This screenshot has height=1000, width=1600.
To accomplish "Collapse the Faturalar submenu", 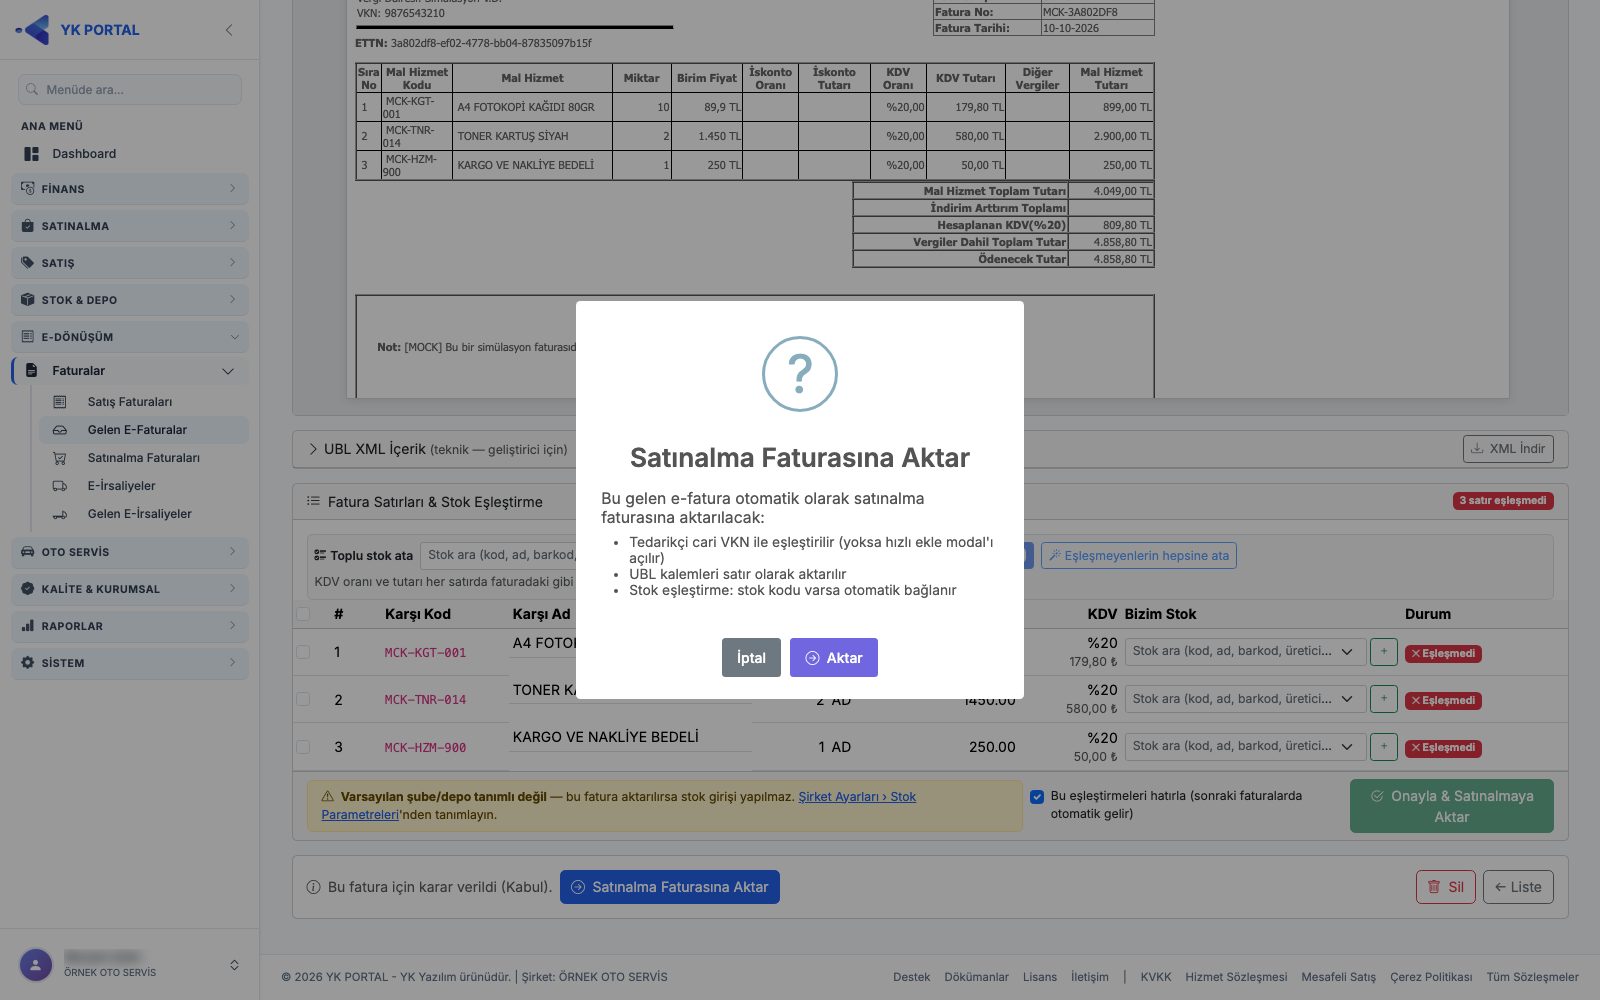I will [130, 371].
